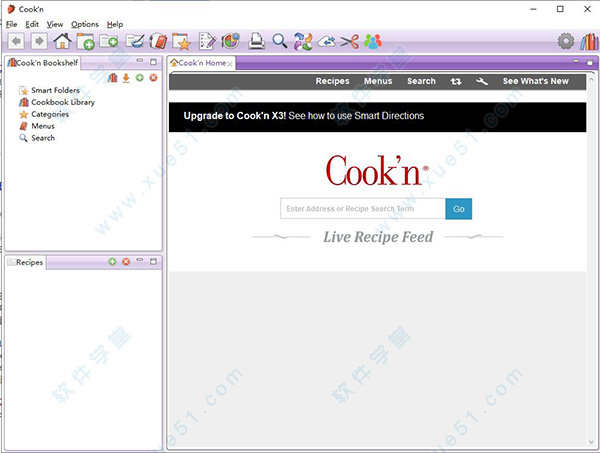The width and height of the screenshot is (600, 453).
Task: Click red delete button in Bookshelf panel
Action: point(153,78)
